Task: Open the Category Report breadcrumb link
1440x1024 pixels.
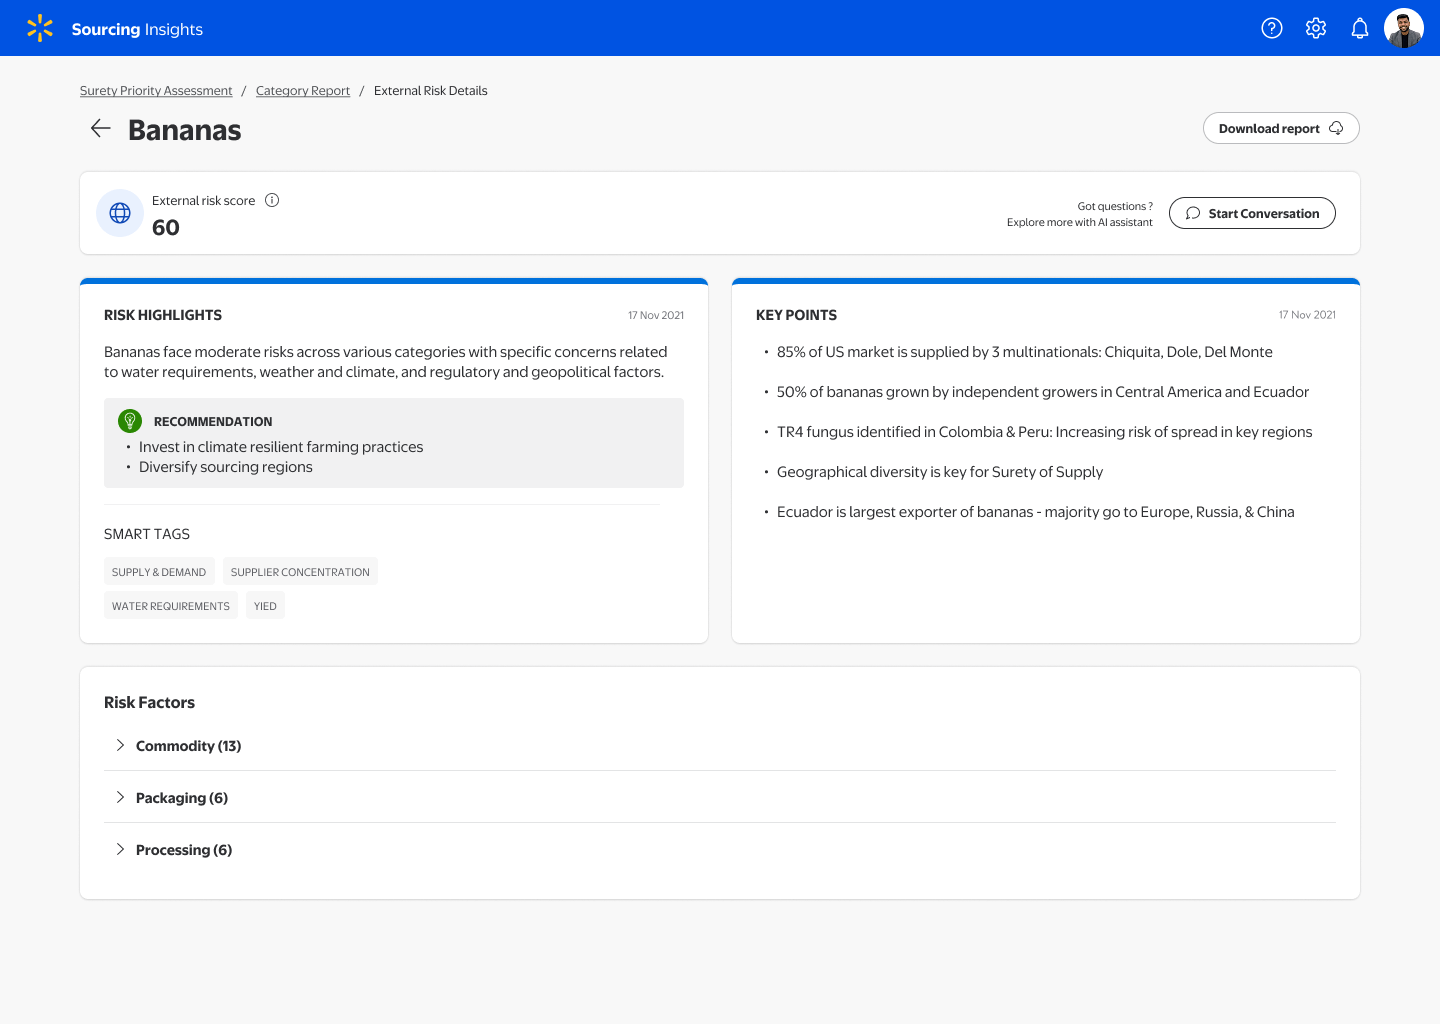Action: click(x=303, y=91)
